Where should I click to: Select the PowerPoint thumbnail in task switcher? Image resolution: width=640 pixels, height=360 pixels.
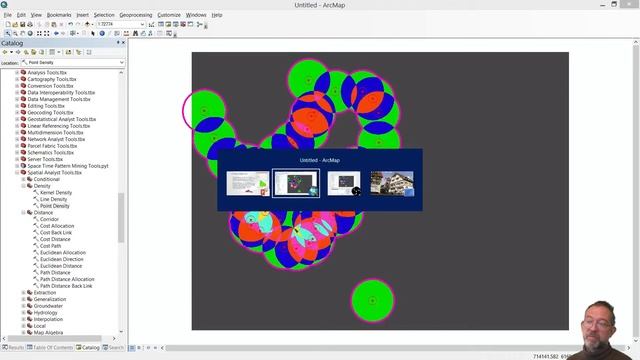[248, 184]
